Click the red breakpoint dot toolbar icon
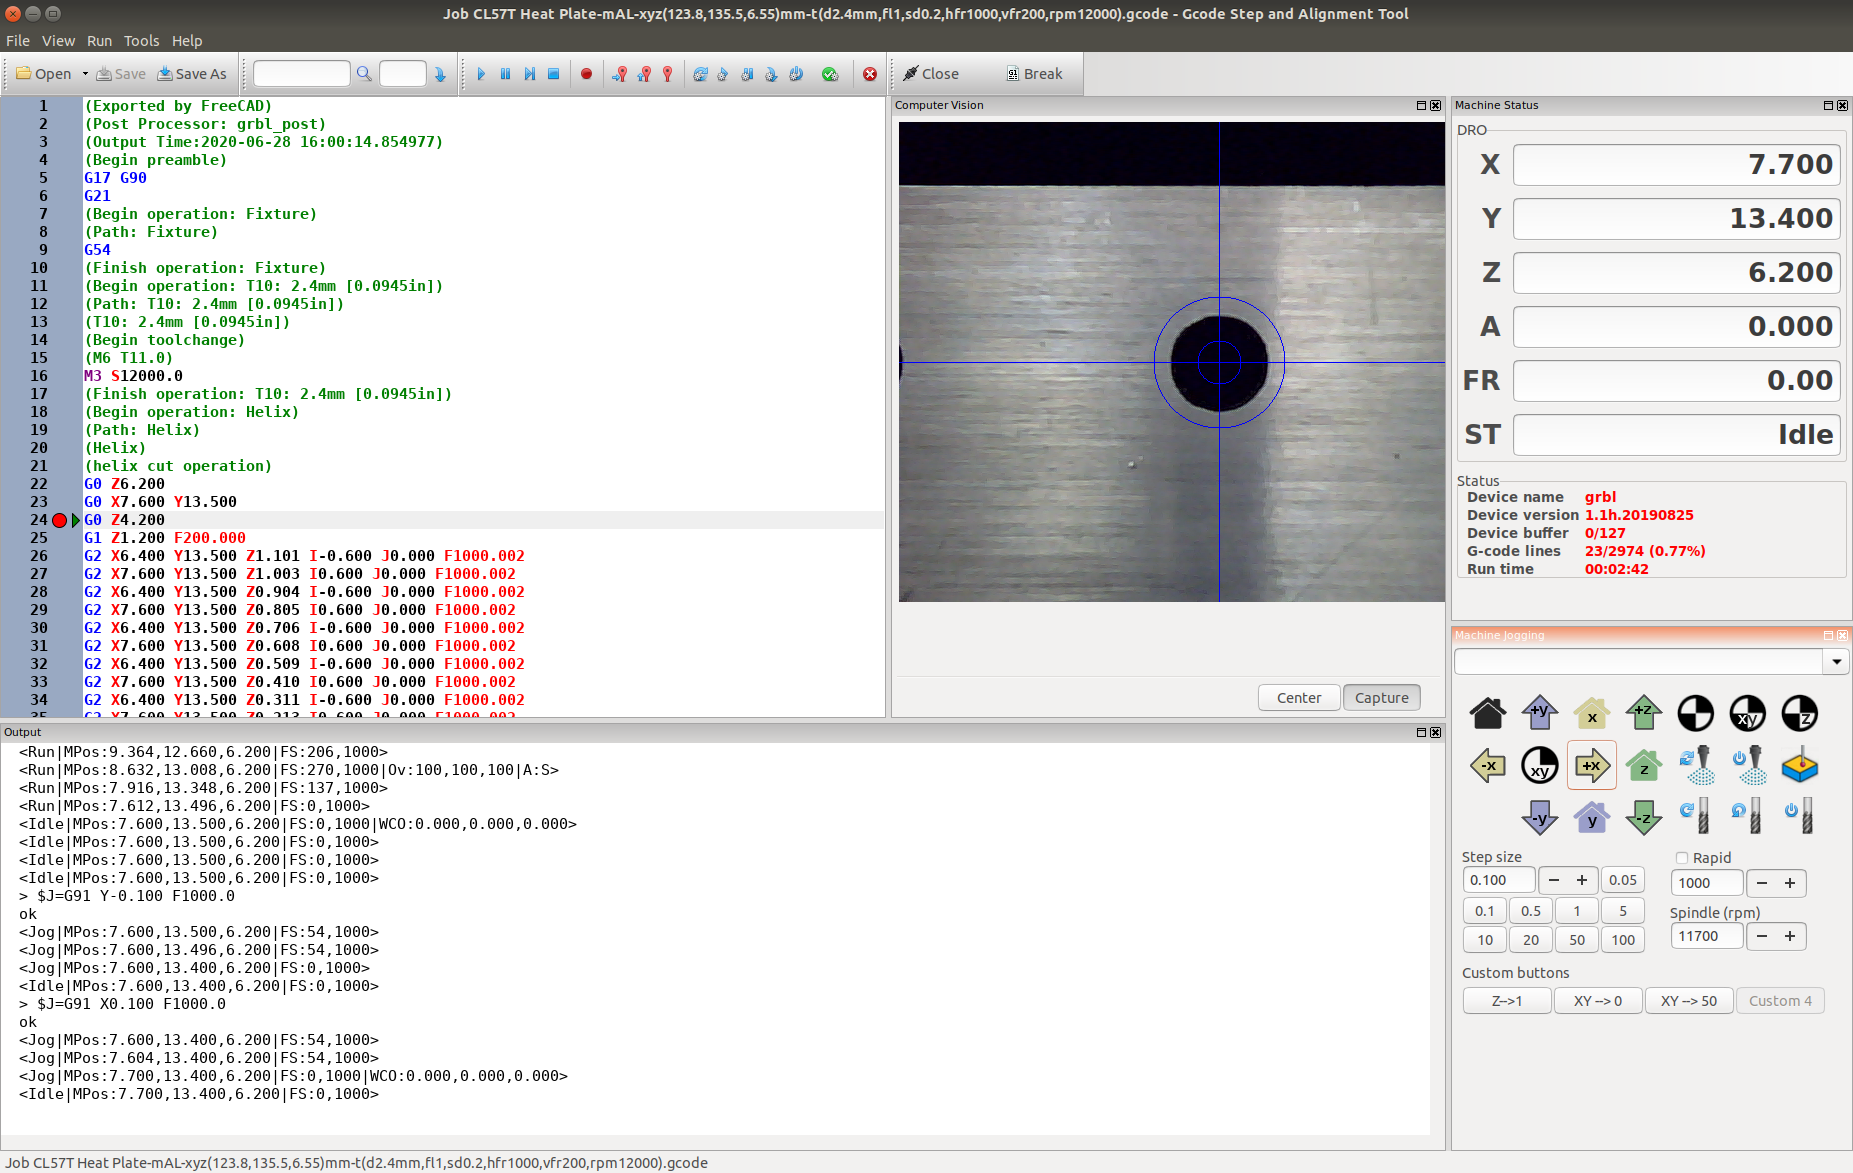The image size is (1853, 1173). (x=586, y=74)
